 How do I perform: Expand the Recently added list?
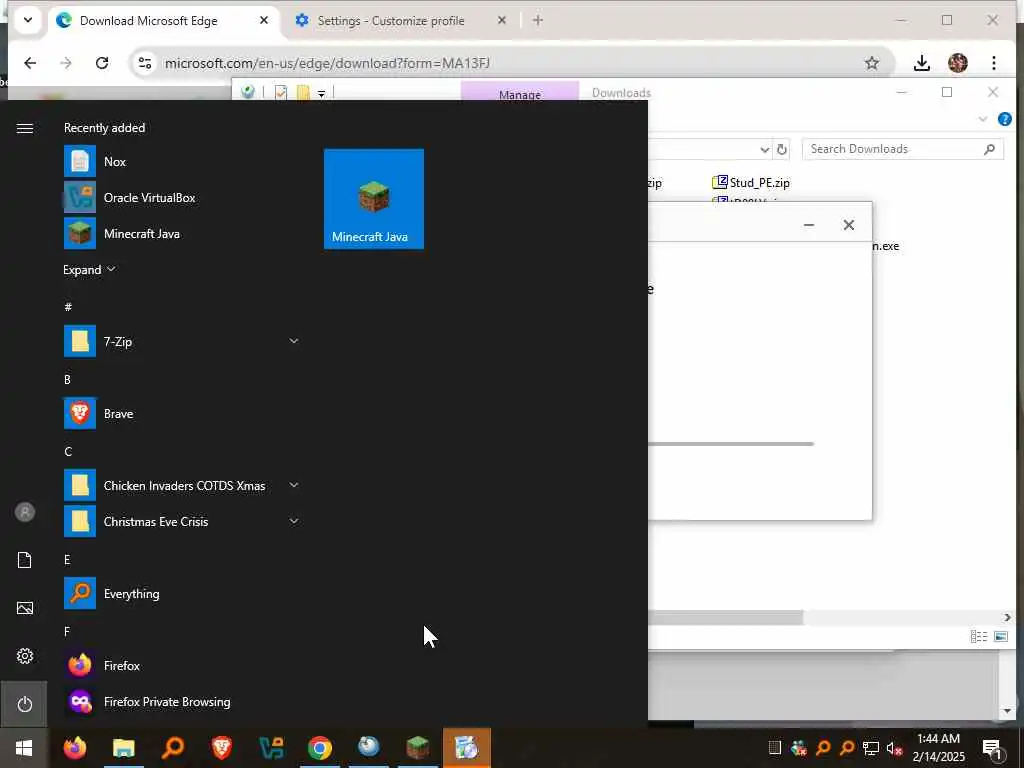pos(89,270)
